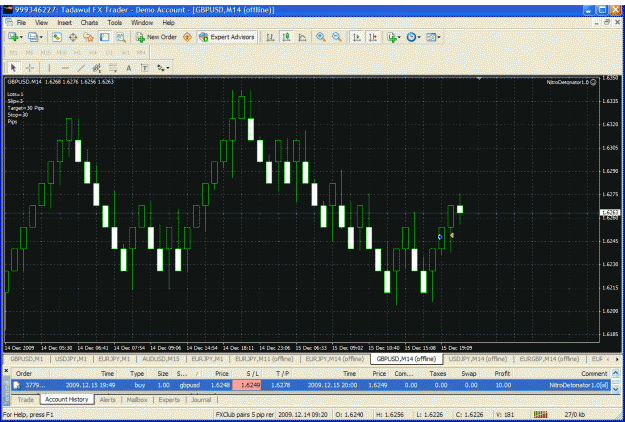Open the Profiles toolbar icon
Image resolution: width=625 pixels, height=422 pixels.
coord(33,37)
